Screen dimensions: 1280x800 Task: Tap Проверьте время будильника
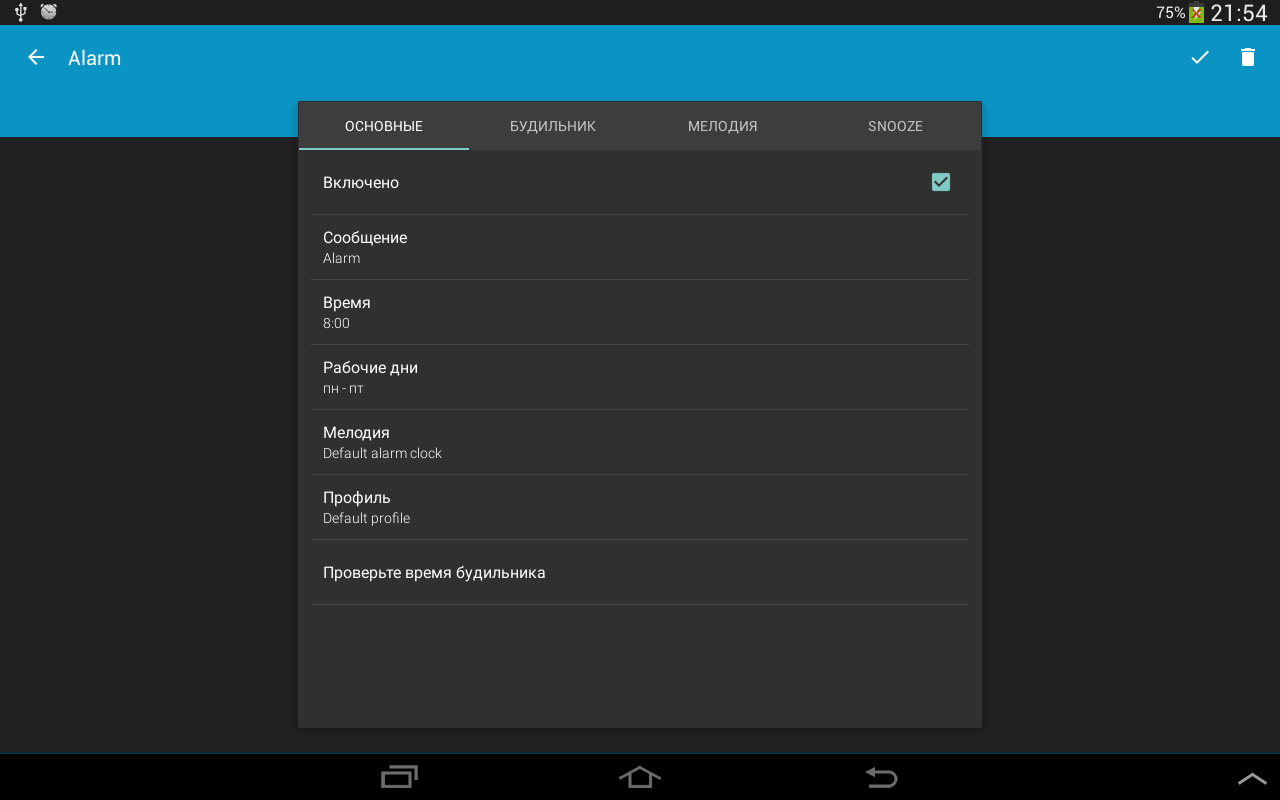pos(640,573)
